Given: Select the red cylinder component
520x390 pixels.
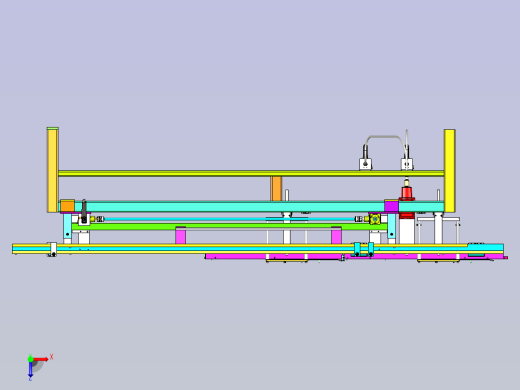Looking at the screenshot, I should (x=406, y=194).
